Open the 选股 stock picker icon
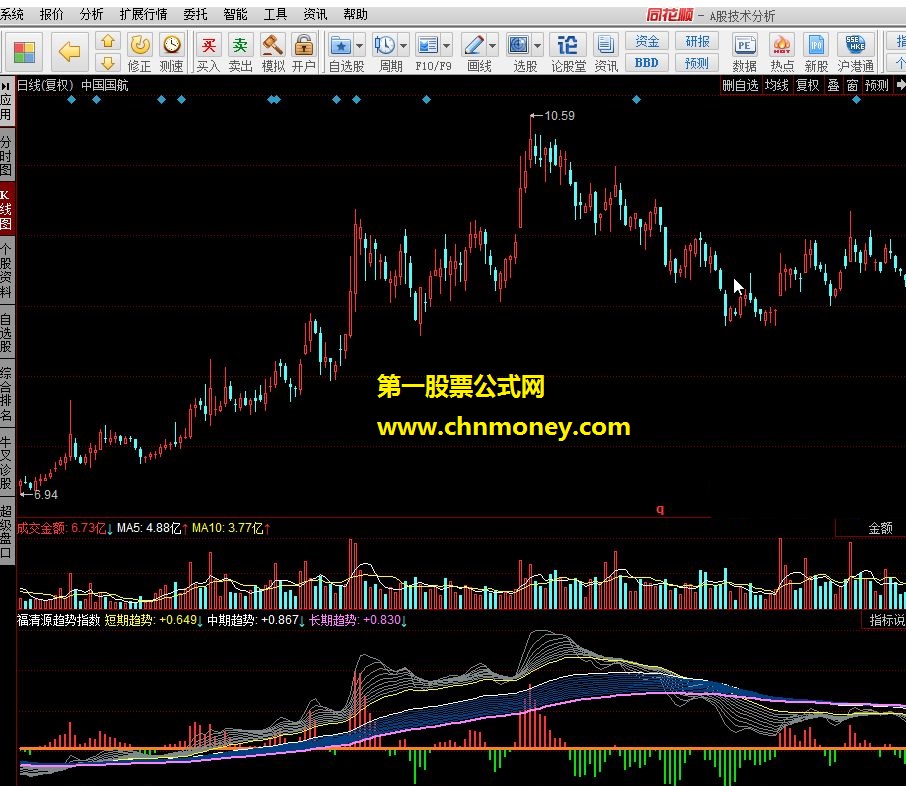This screenshot has width=906, height=786. [x=518, y=45]
